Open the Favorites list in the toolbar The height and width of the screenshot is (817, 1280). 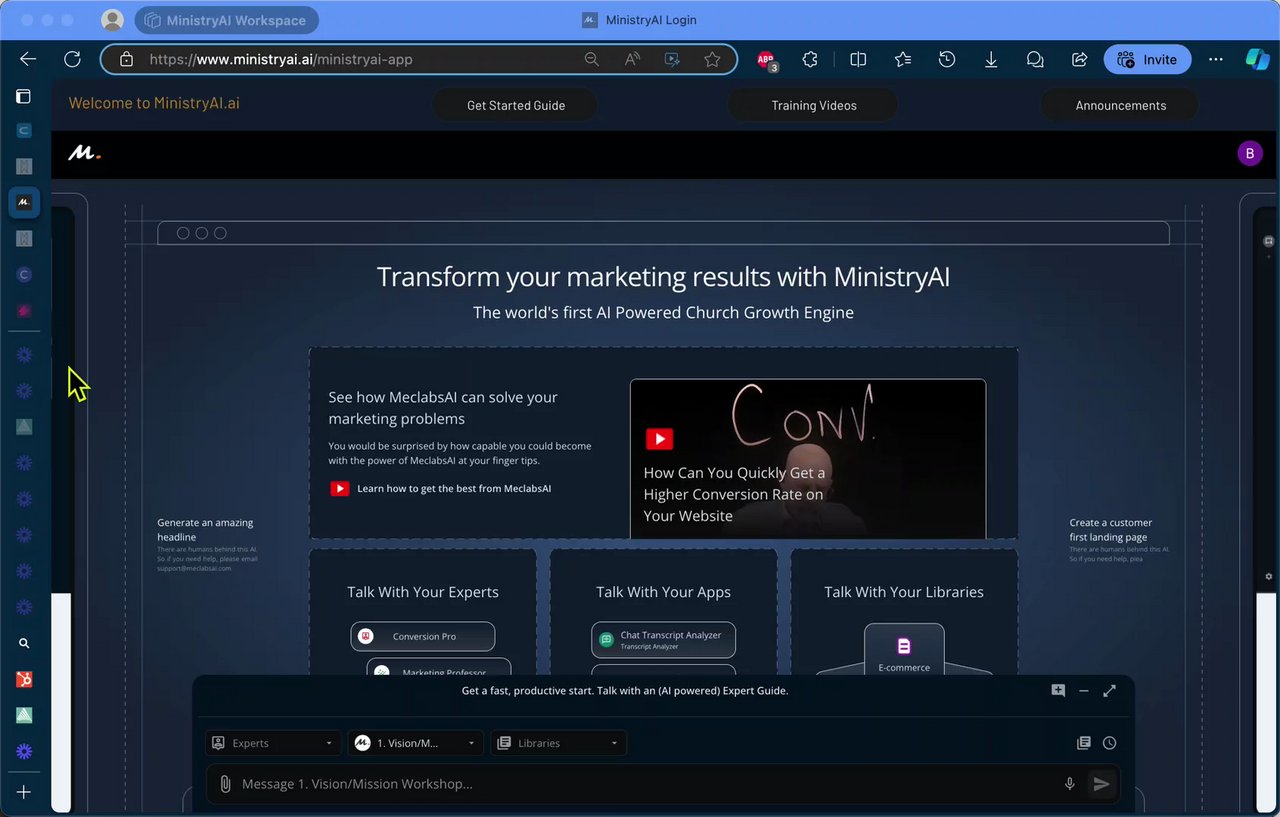(x=903, y=59)
